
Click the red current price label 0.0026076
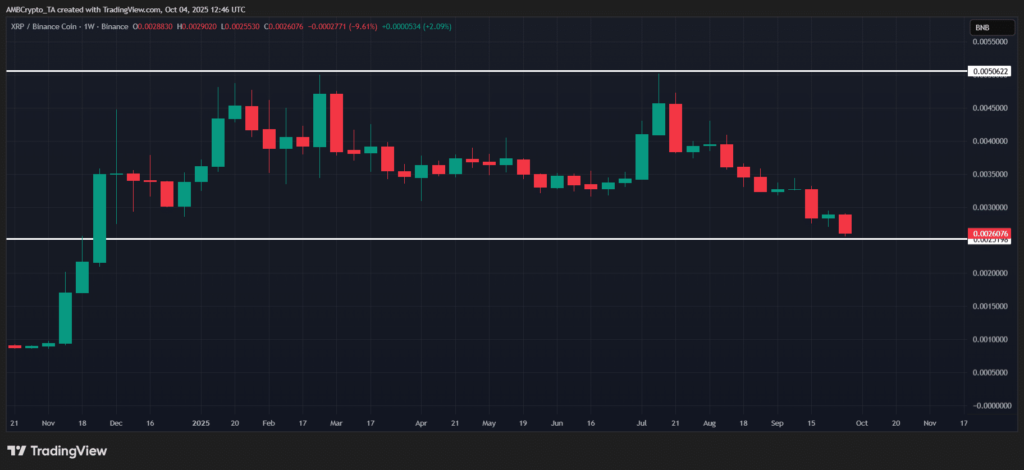pyautogui.click(x=989, y=233)
